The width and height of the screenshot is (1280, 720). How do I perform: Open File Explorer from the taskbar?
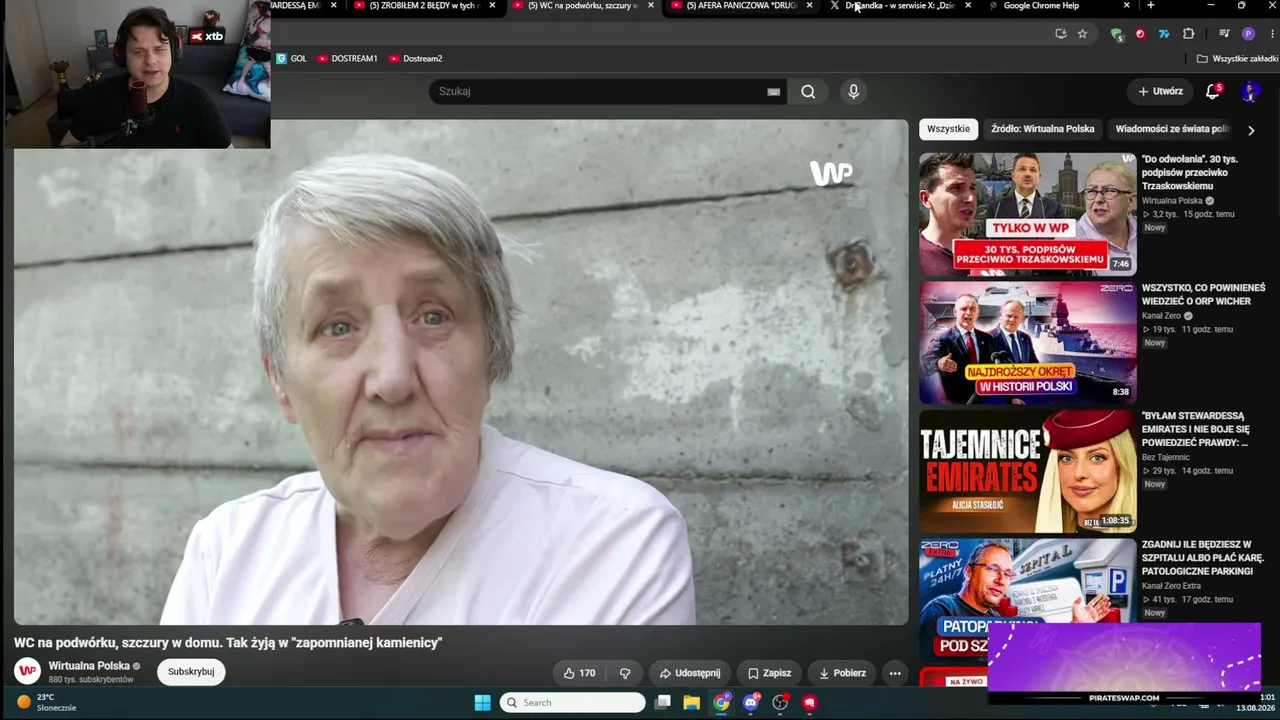pyautogui.click(x=691, y=703)
